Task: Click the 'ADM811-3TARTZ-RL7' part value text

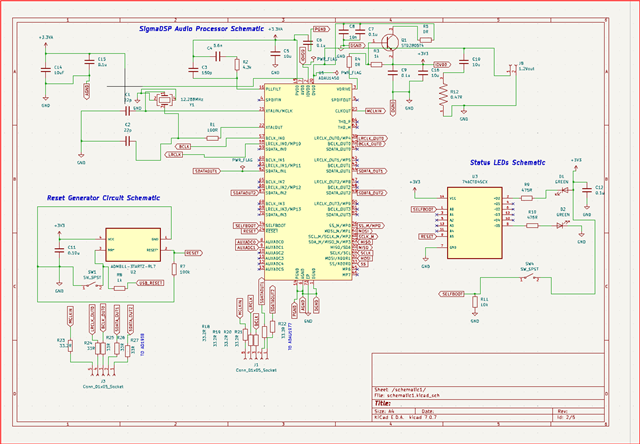Action: click(133, 266)
